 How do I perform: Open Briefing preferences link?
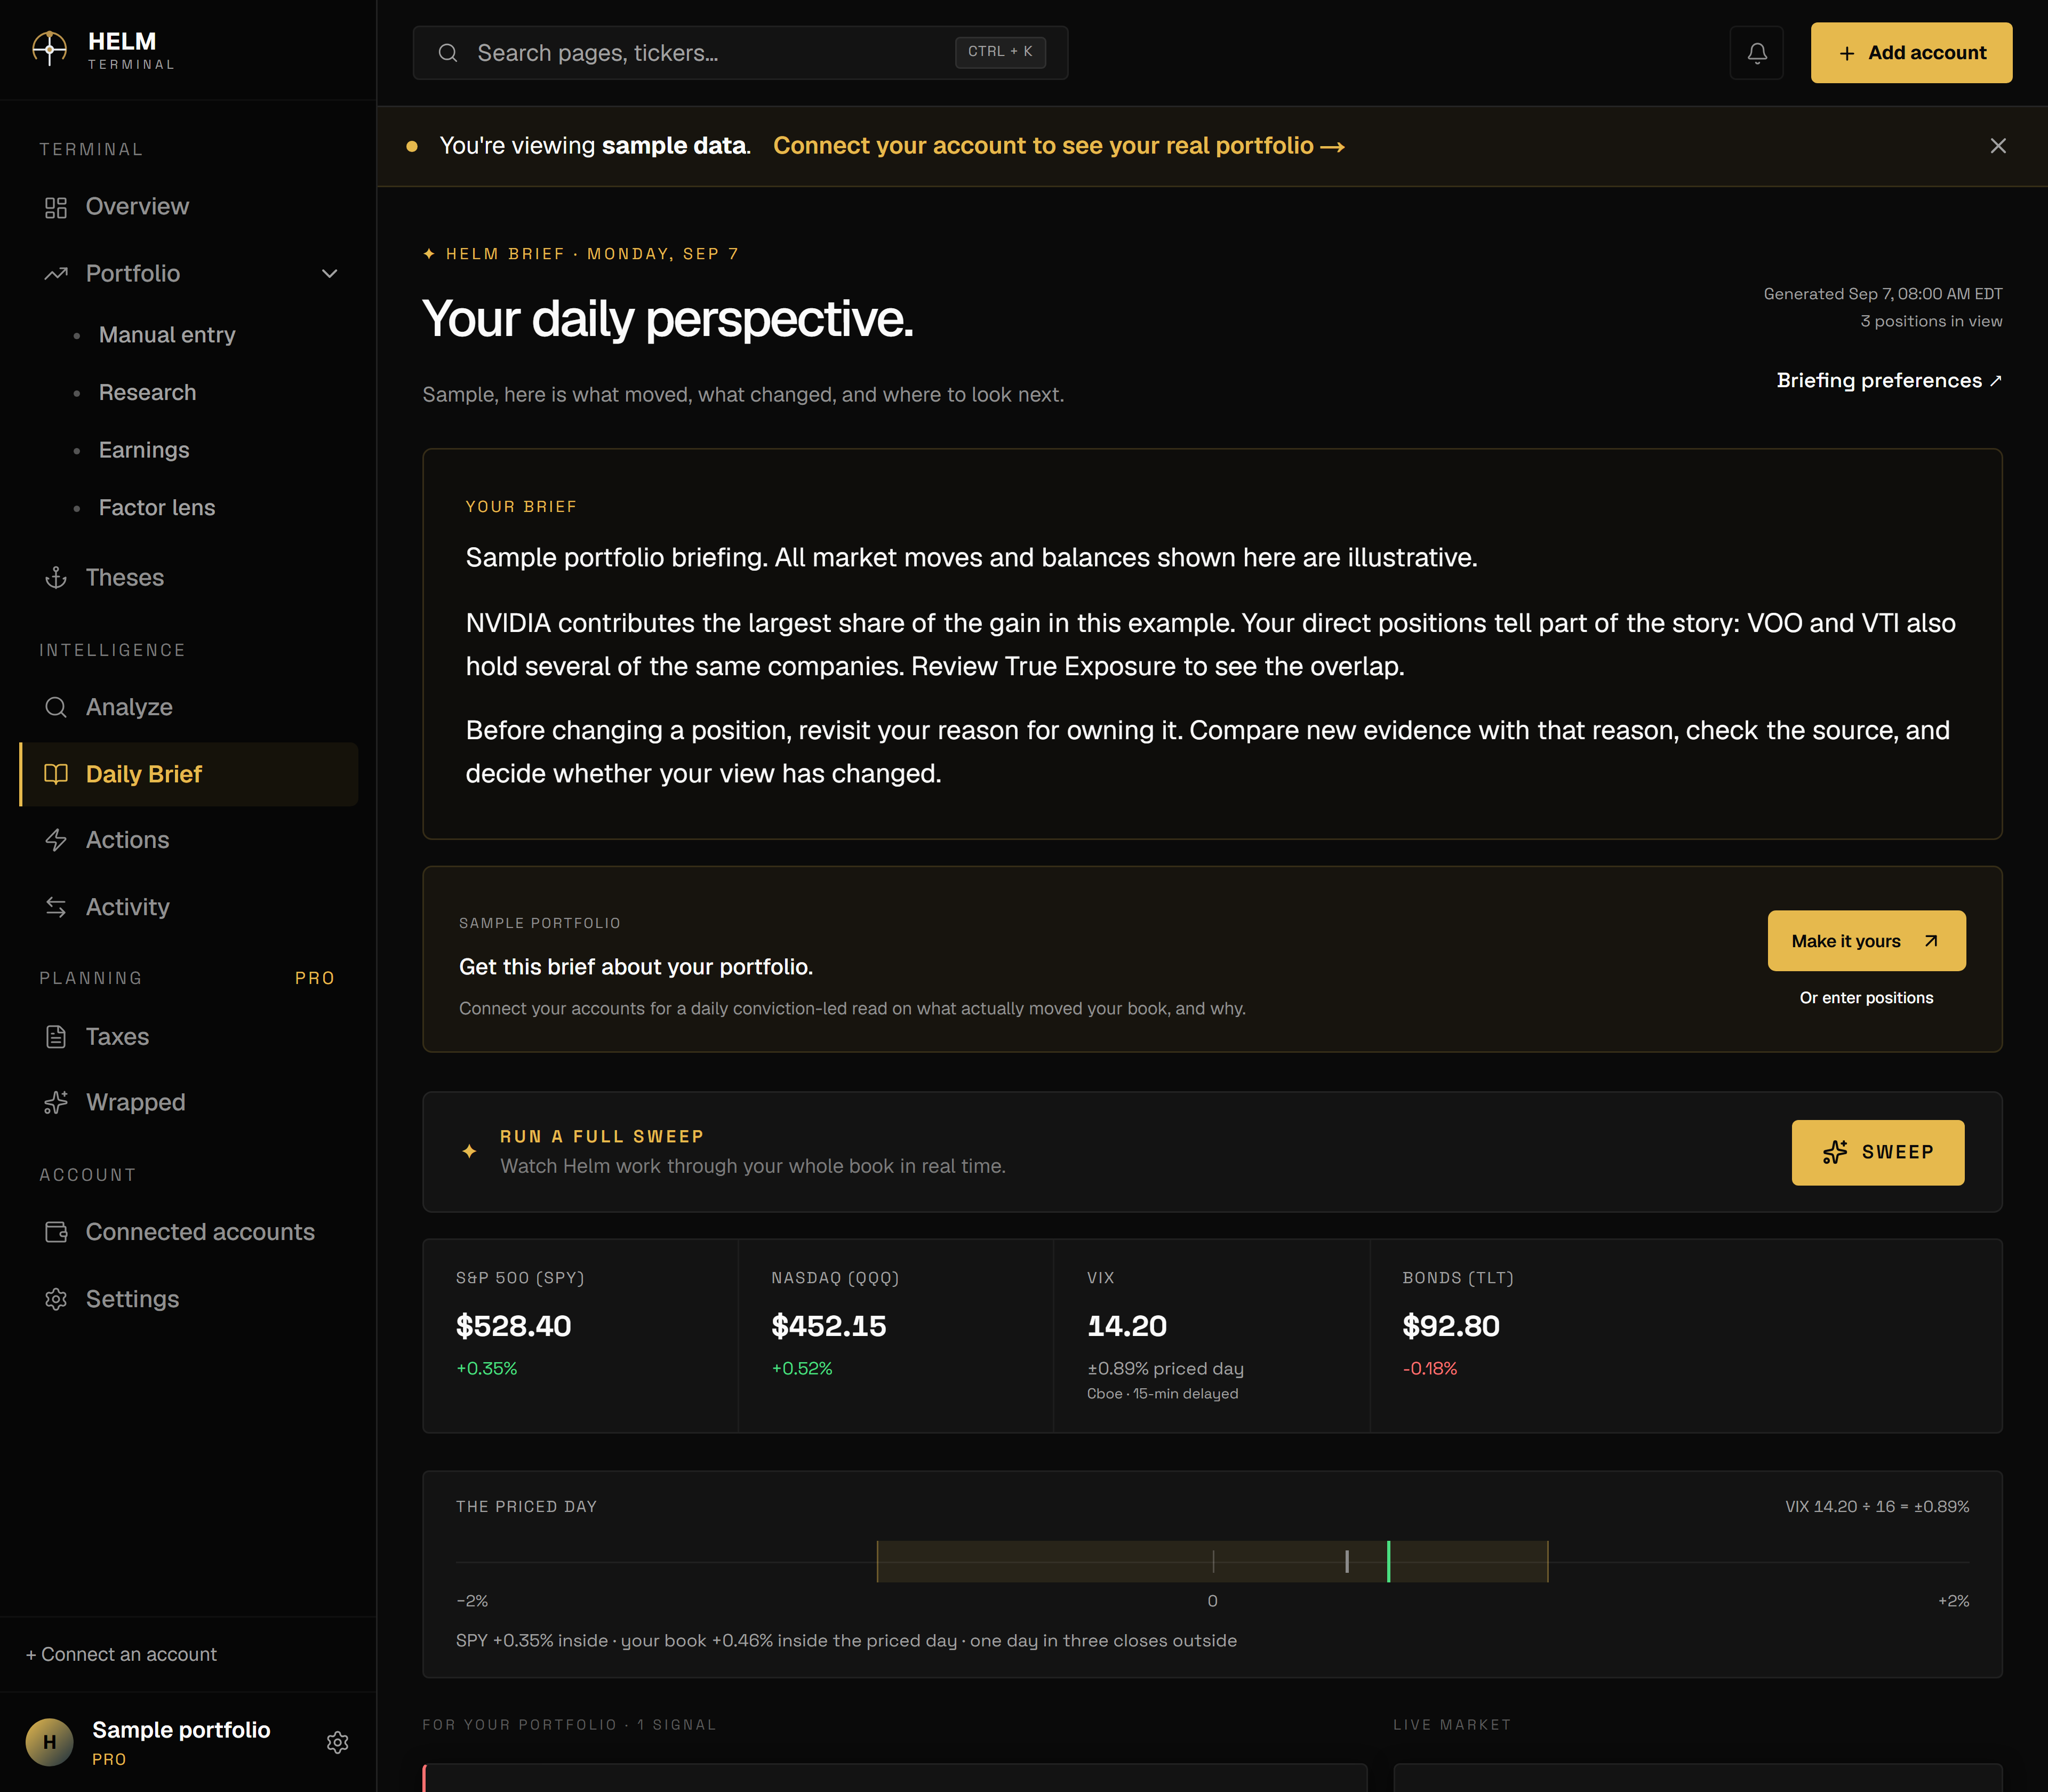[1889, 381]
